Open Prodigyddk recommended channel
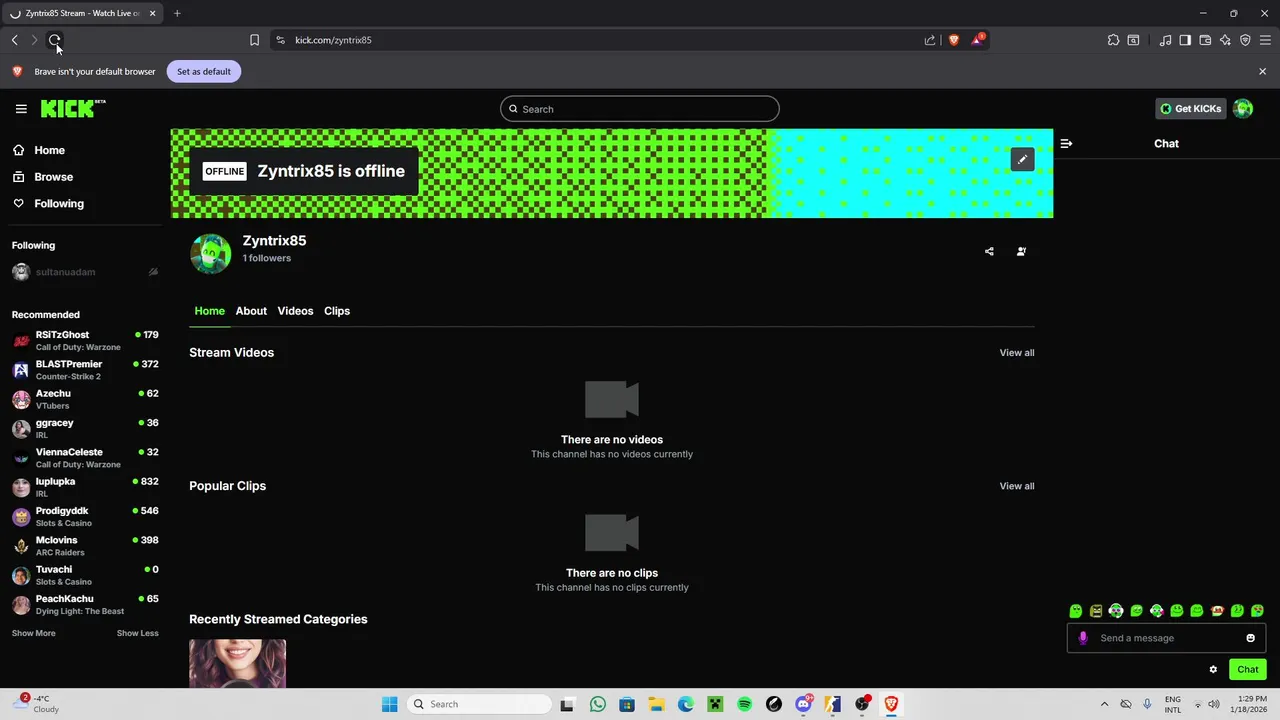The height and width of the screenshot is (720, 1280). (85, 516)
